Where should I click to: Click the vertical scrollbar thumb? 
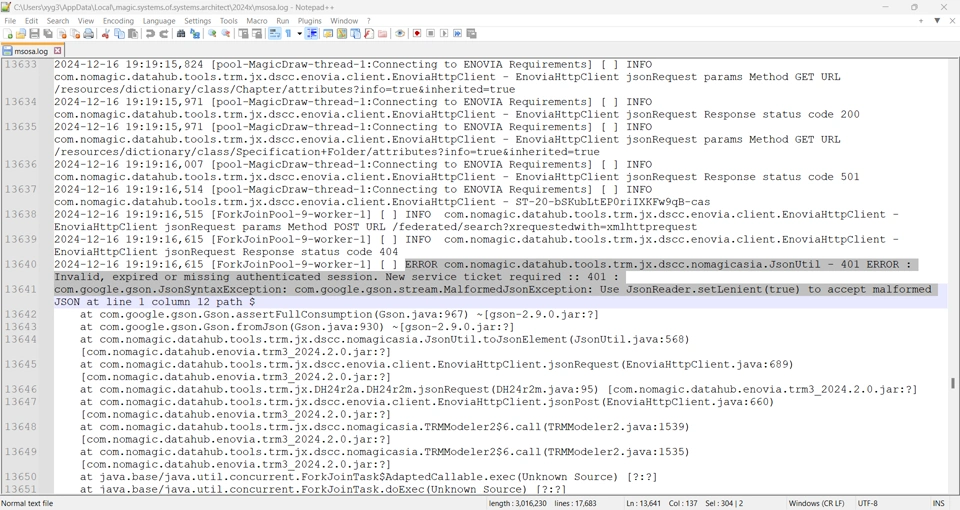tap(953, 383)
